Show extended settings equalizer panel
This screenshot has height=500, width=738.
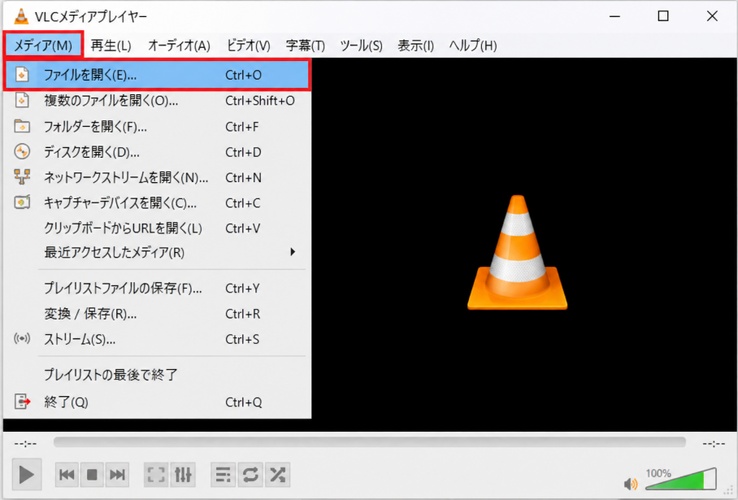pos(183,475)
